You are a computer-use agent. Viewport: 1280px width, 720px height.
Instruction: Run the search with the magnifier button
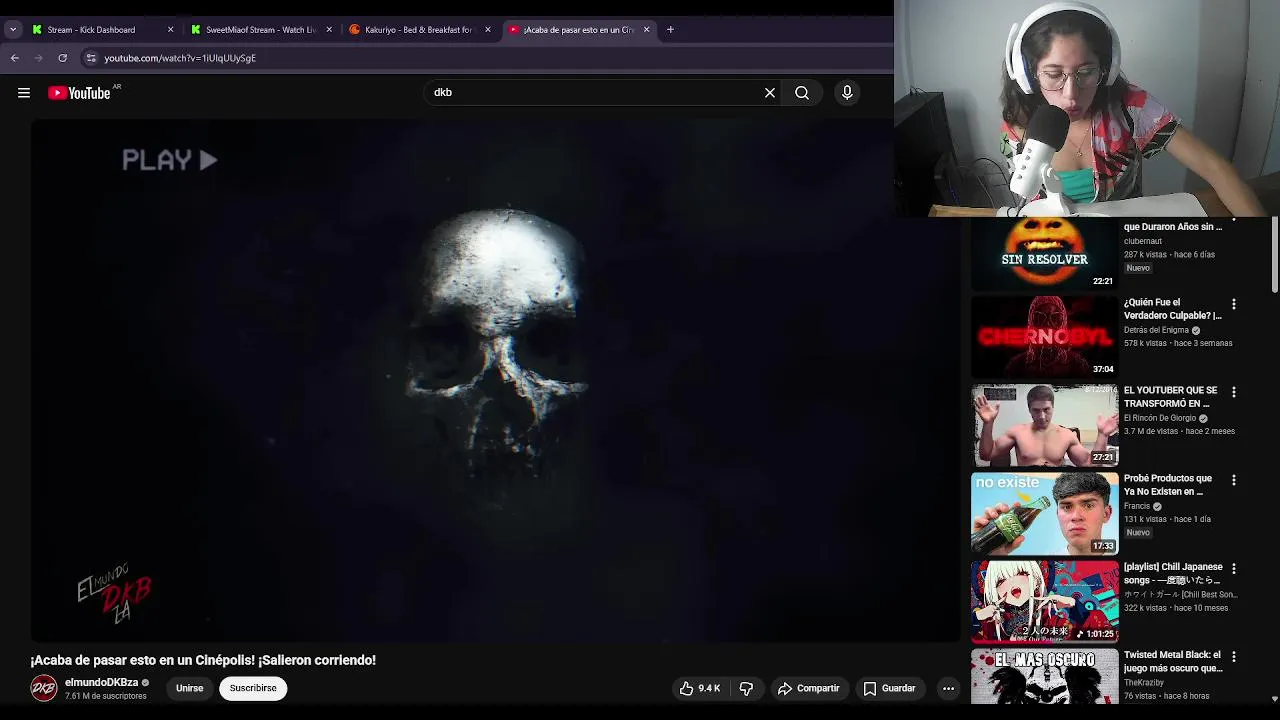tap(802, 93)
